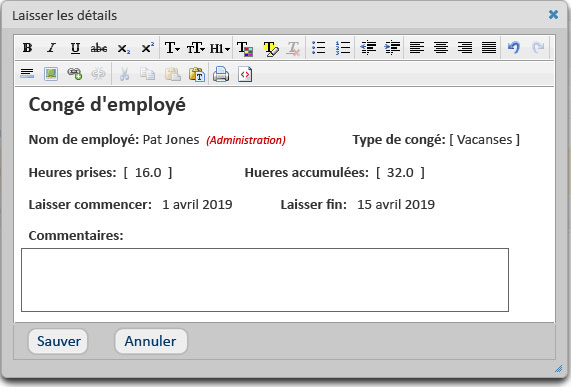572x390 pixels.
Task: View the HTML source code
Action: tap(245, 74)
